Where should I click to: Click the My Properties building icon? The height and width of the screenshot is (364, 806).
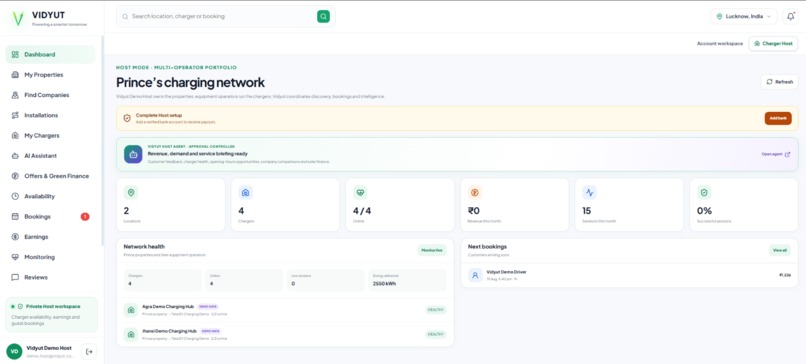tap(15, 75)
